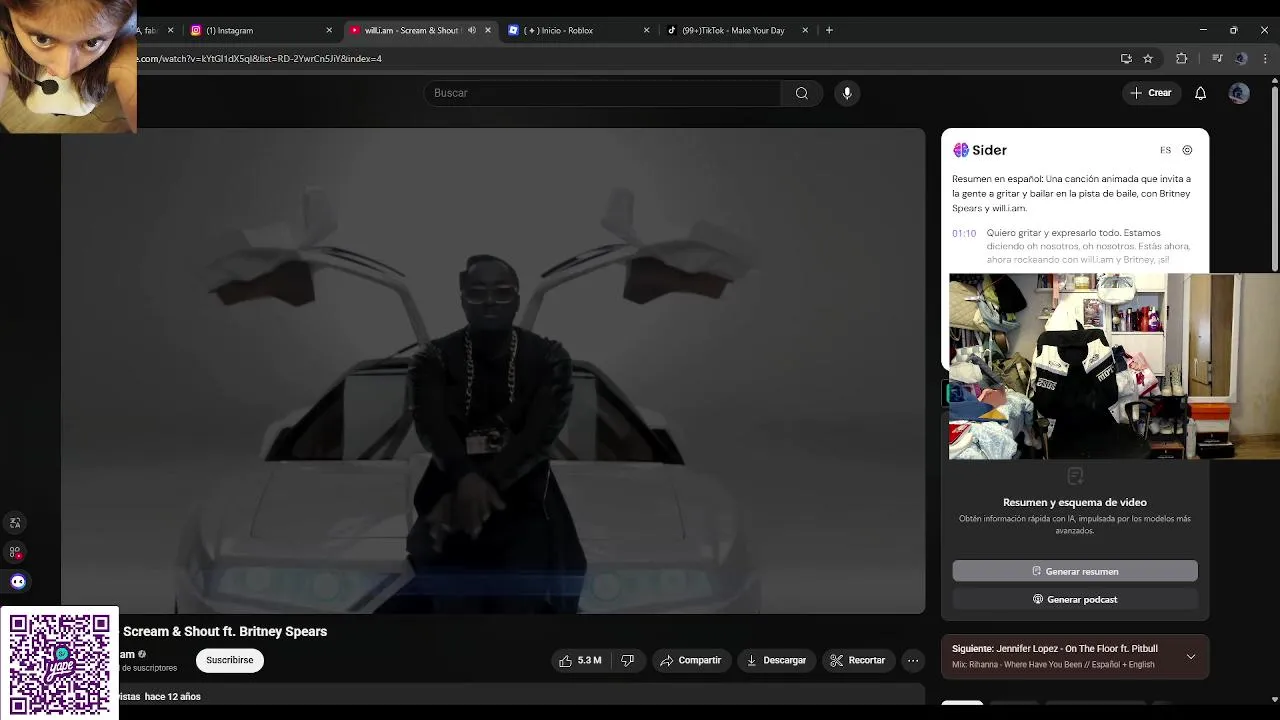Close the TikTok tab
Image resolution: width=1280 pixels, height=720 pixels.
pos(805,30)
